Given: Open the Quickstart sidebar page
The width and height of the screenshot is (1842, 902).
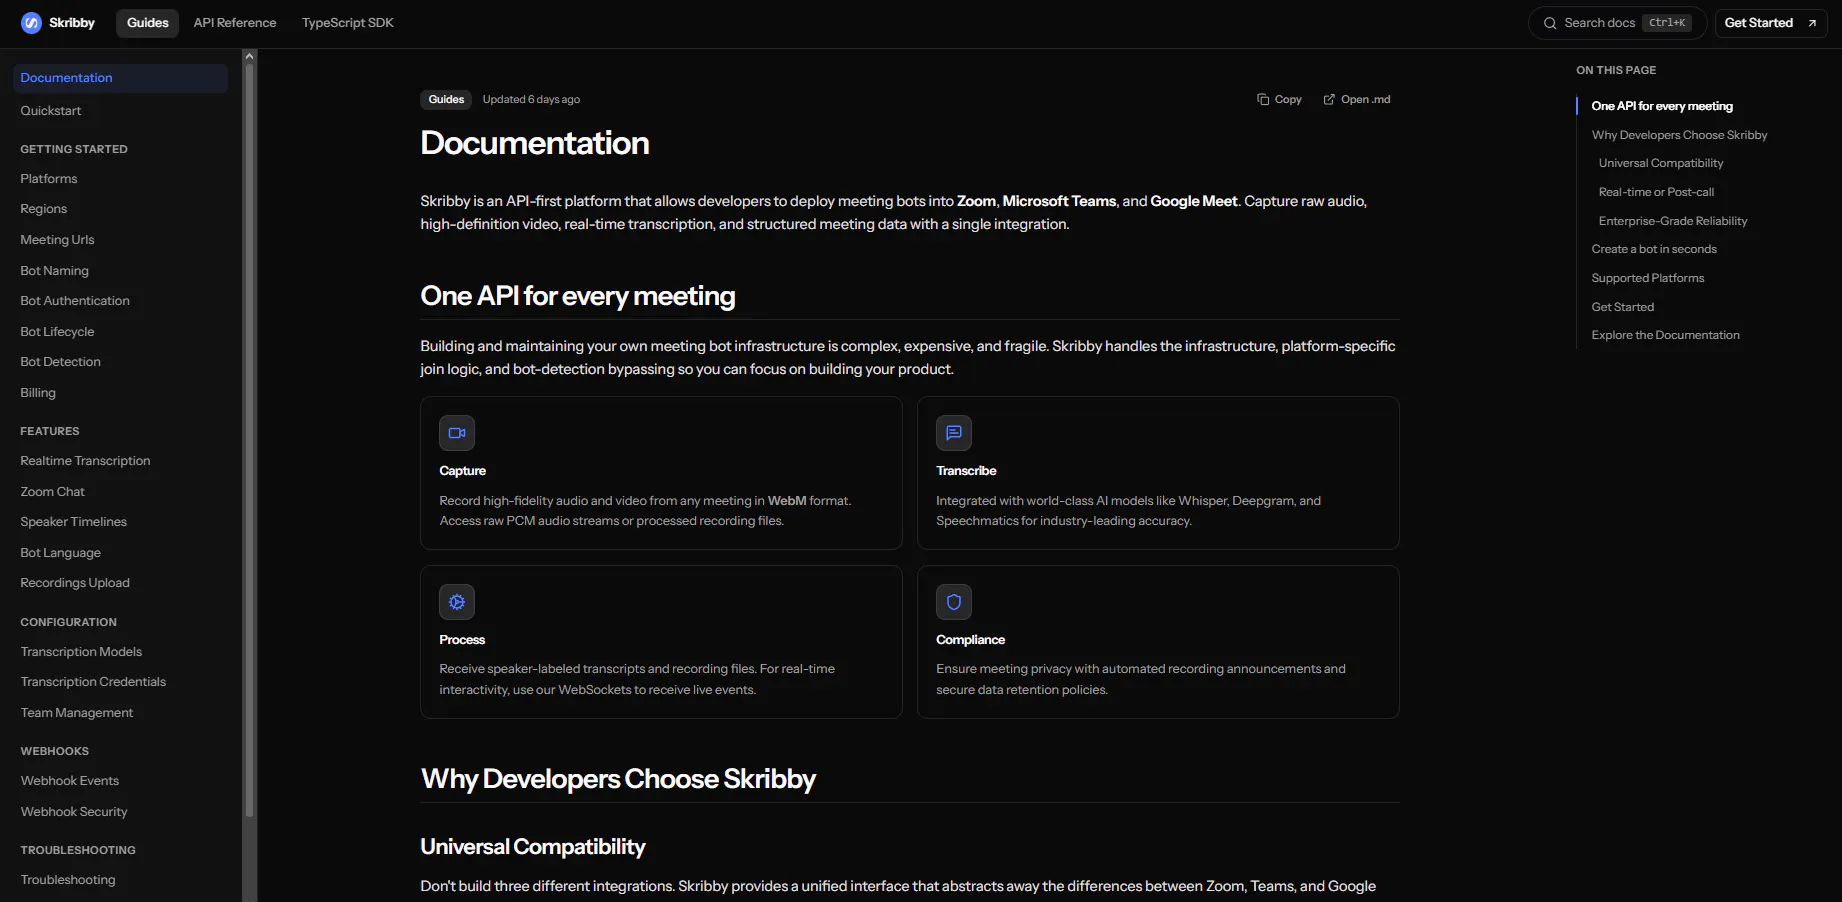Looking at the screenshot, I should [x=51, y=111].
